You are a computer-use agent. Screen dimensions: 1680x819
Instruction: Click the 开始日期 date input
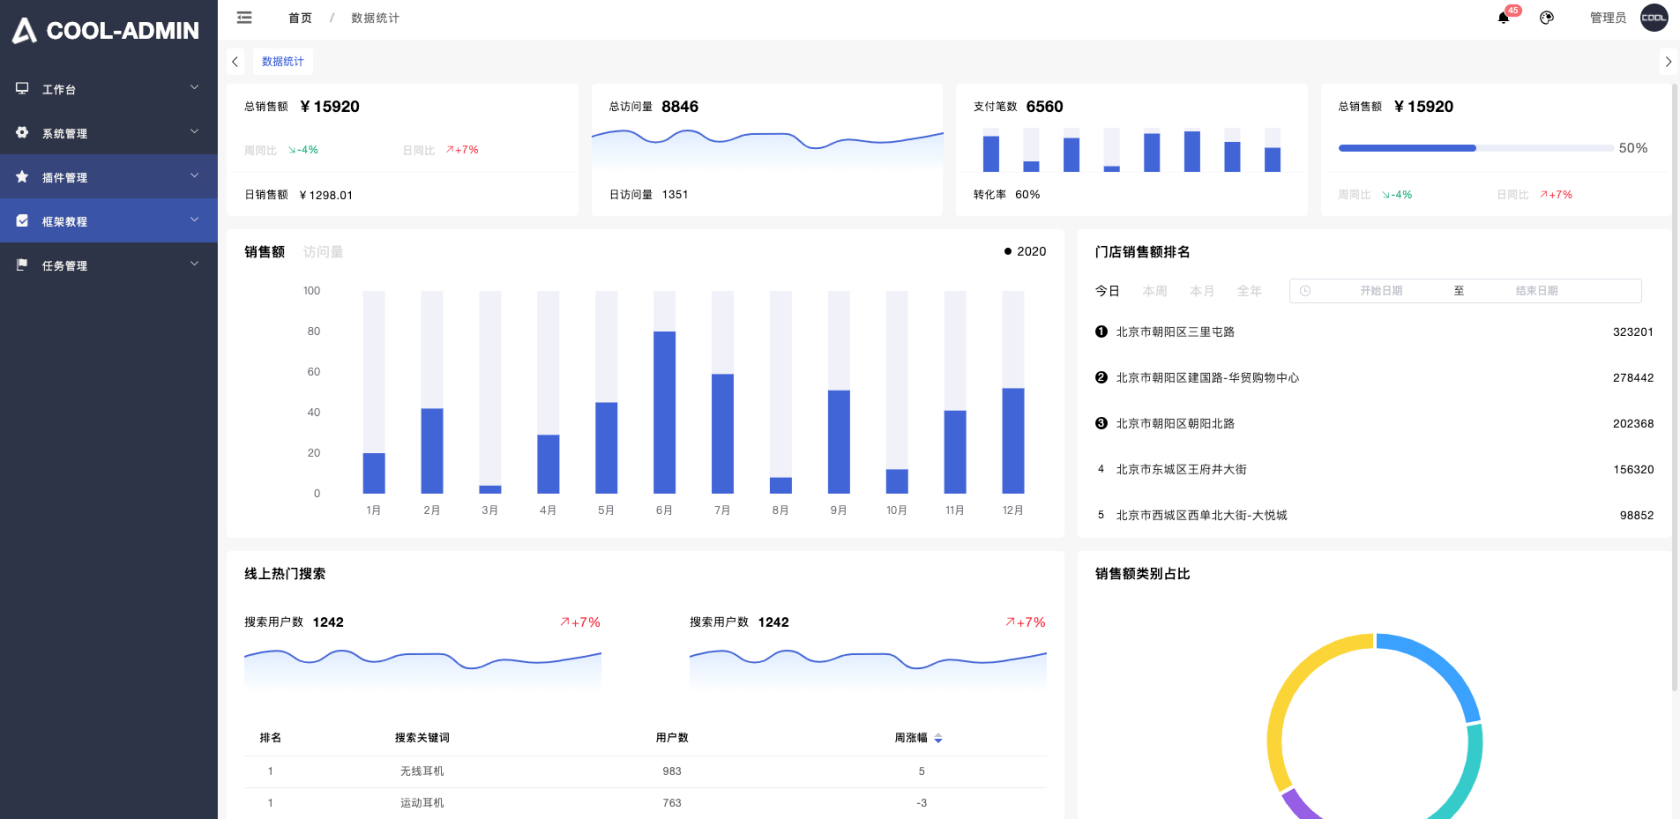(x=1380, y=291)
